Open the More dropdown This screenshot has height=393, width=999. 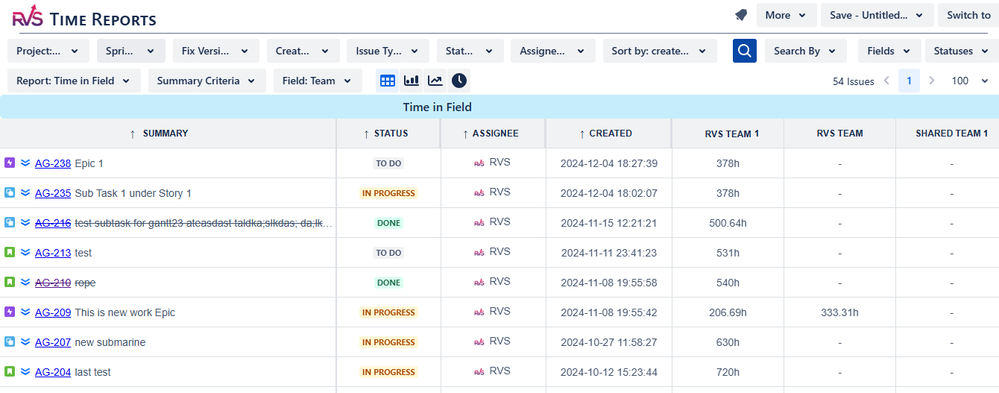coord(786,15)
